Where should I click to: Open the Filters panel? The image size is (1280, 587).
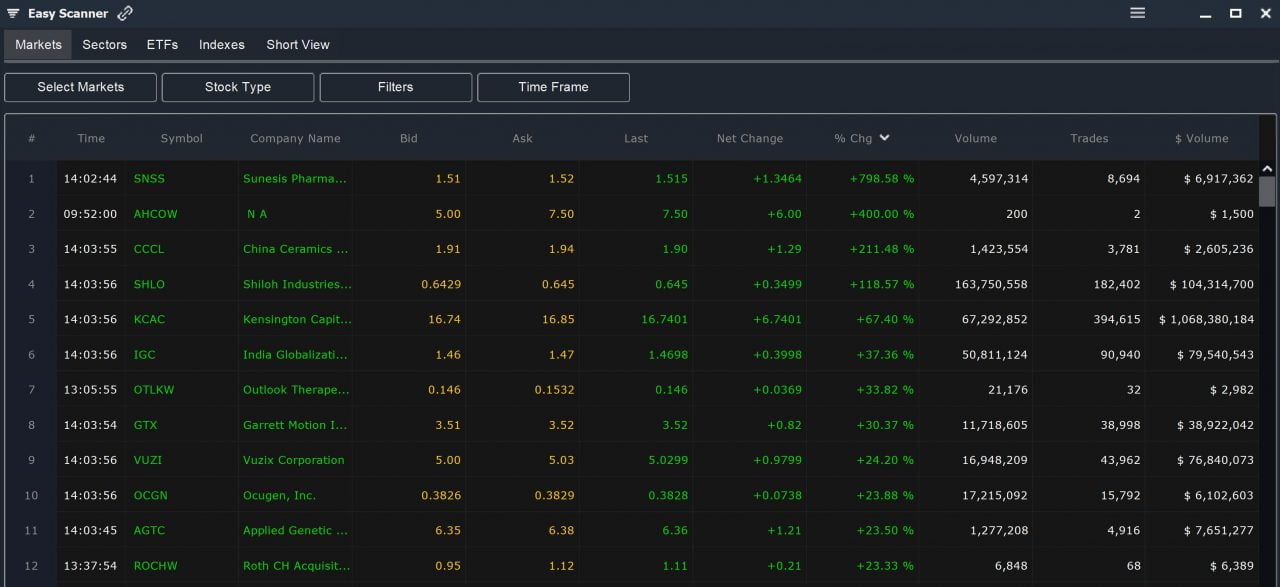coord(395,87)
